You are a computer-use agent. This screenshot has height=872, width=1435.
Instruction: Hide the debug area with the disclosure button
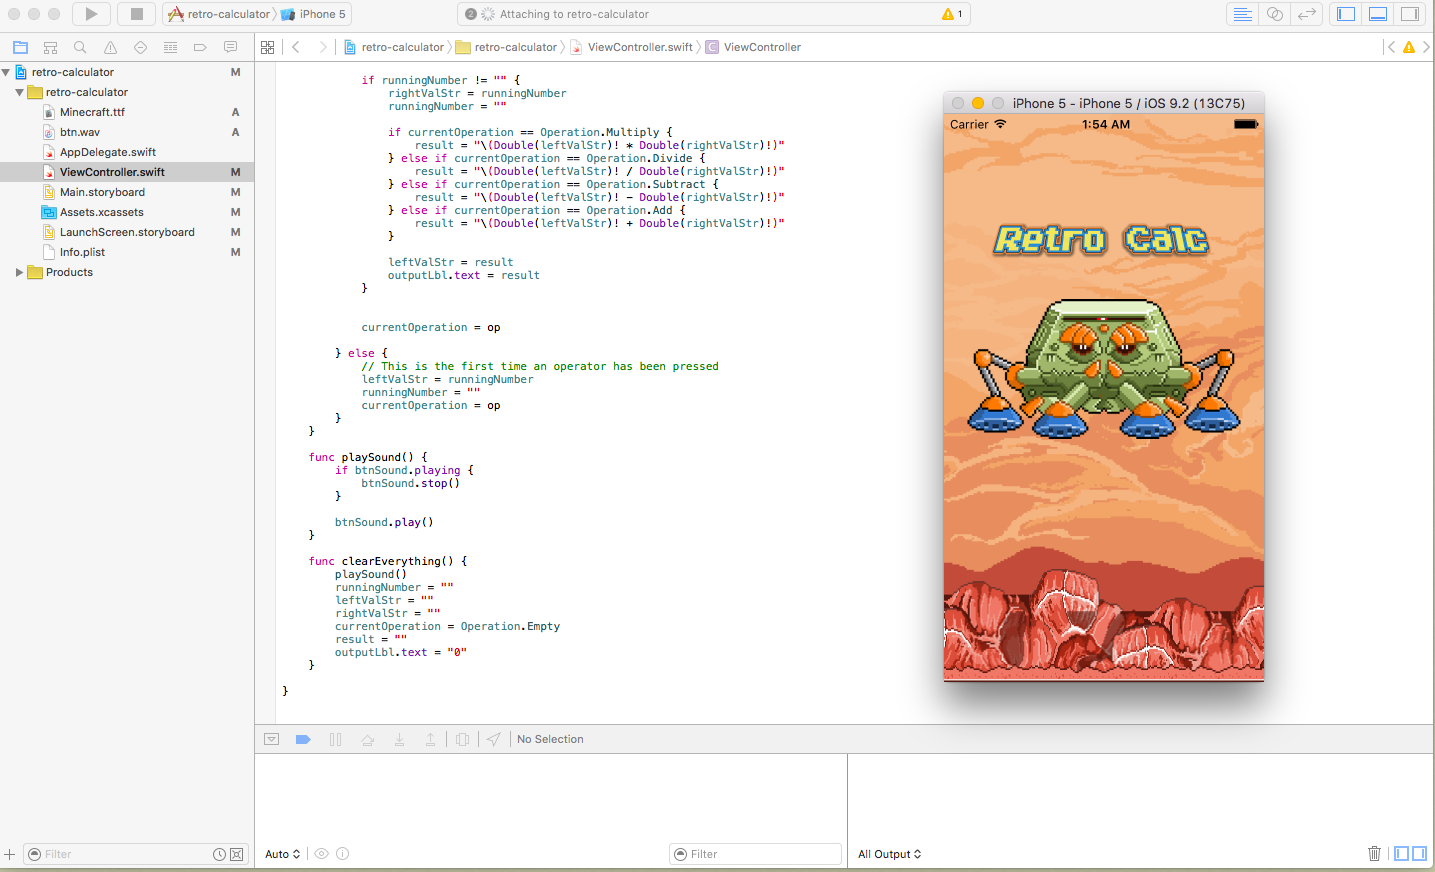[271, 739]
